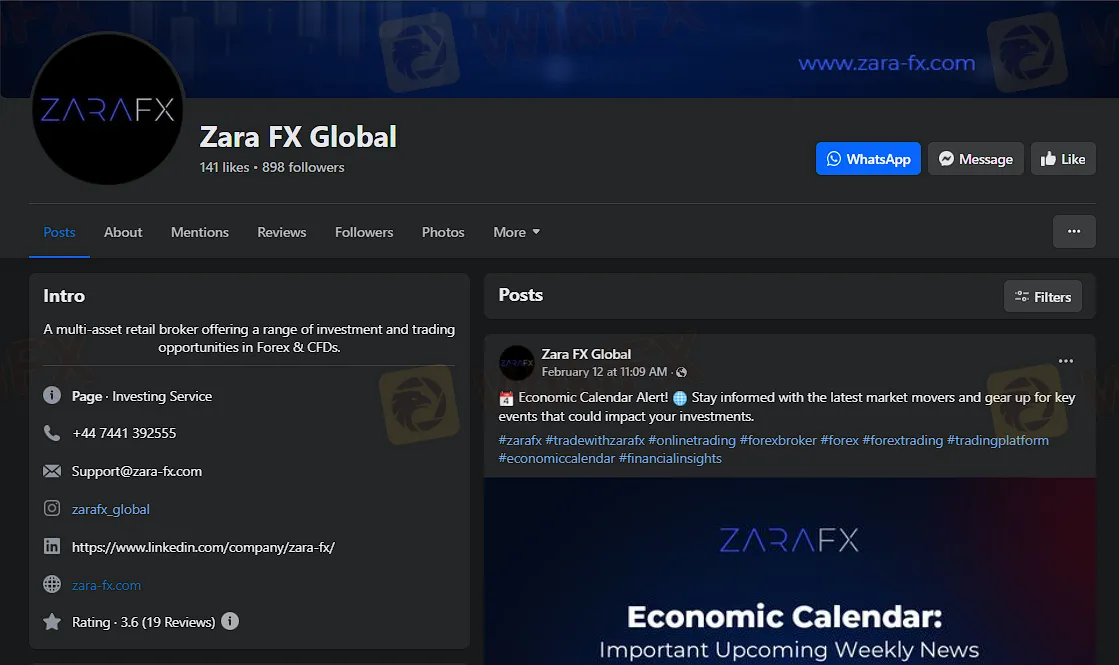Open the Mentions tab
The image size is (1119, 665).
tap(200, 232)
